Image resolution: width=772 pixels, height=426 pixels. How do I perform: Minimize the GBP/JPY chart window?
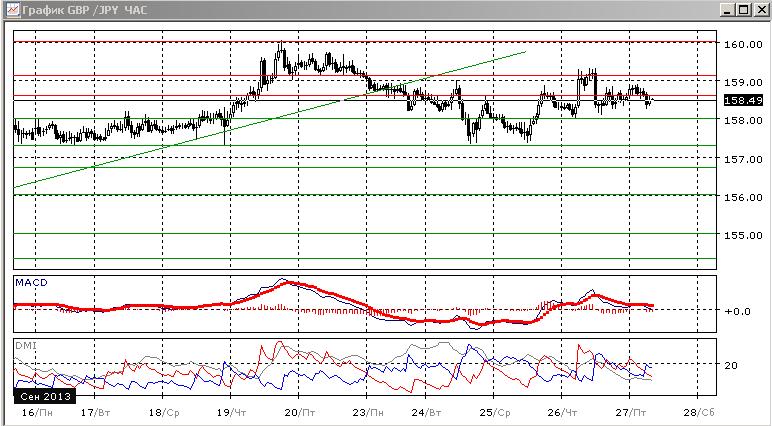(x=728, y=10)
